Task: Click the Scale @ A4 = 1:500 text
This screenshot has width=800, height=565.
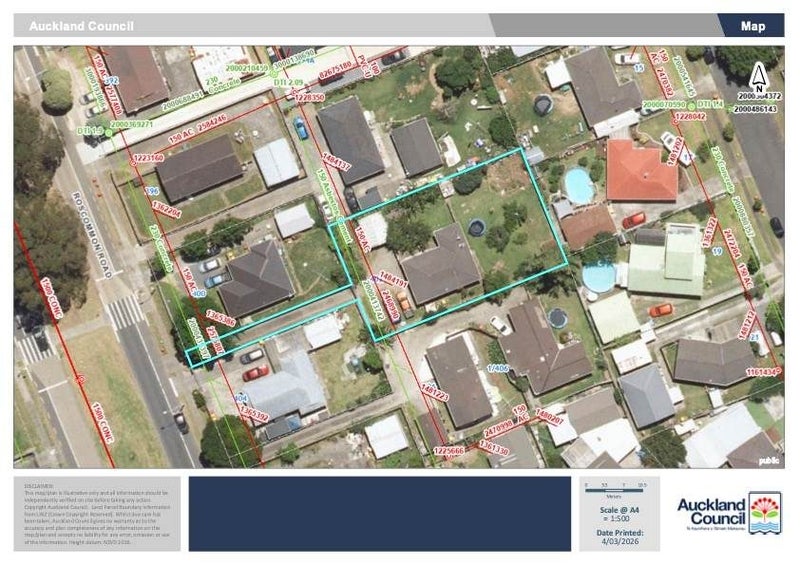Action: click(x=619, y=514)
